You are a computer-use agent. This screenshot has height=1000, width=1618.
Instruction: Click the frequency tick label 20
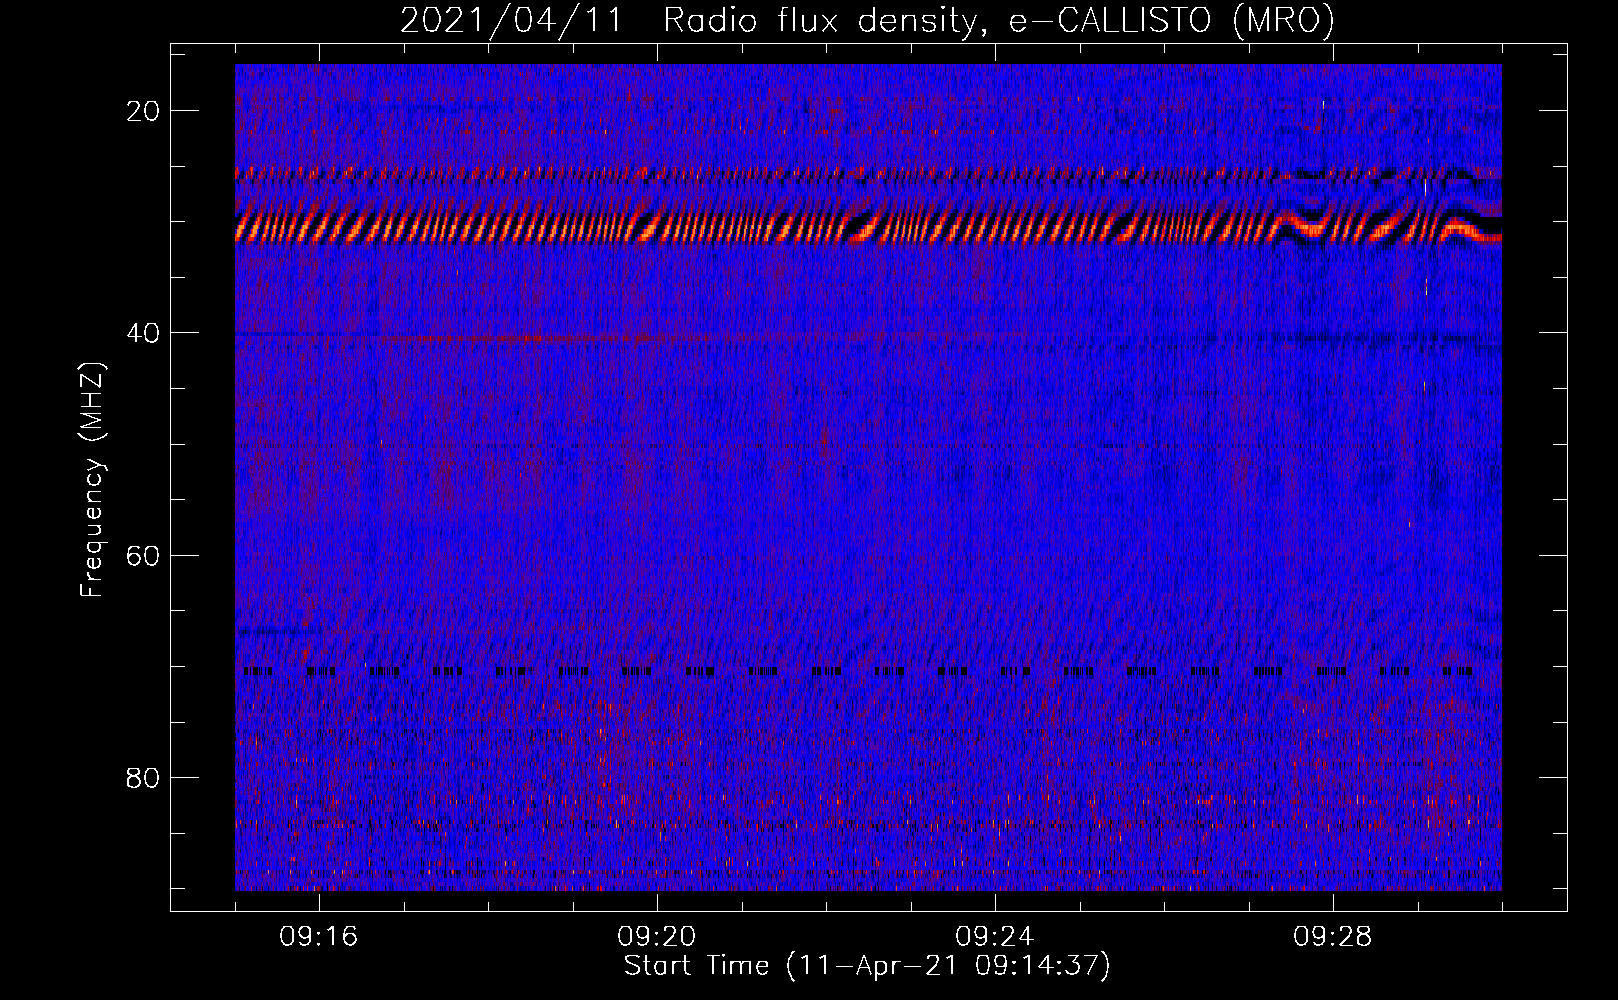click(x=144, y=111)
